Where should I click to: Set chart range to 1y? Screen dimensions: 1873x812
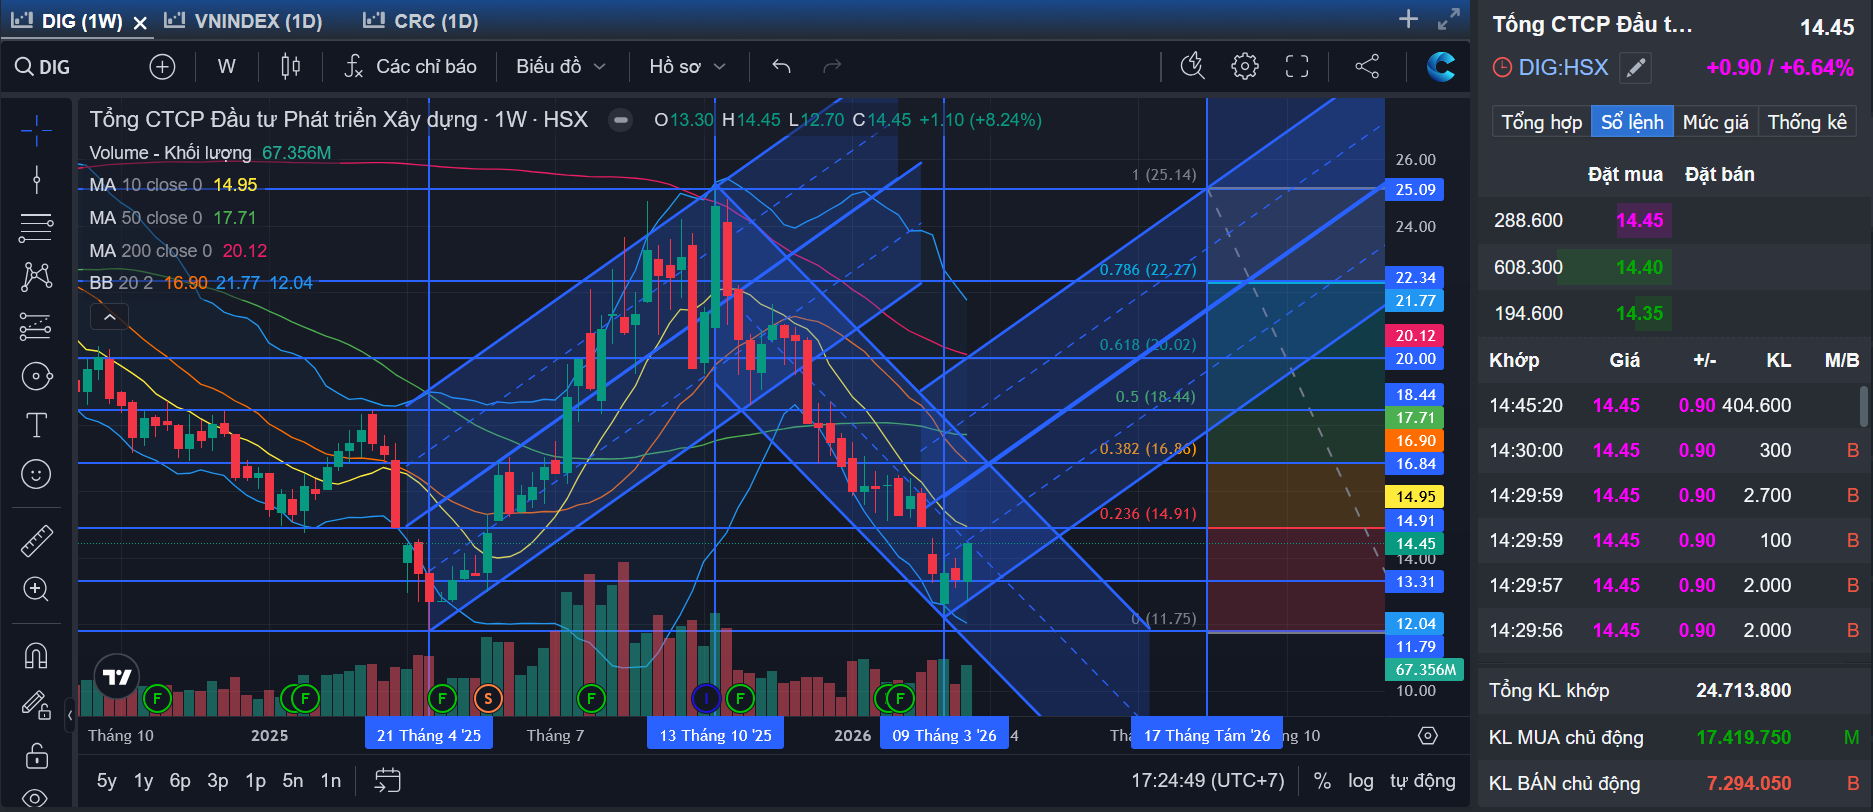coord(144,781)
